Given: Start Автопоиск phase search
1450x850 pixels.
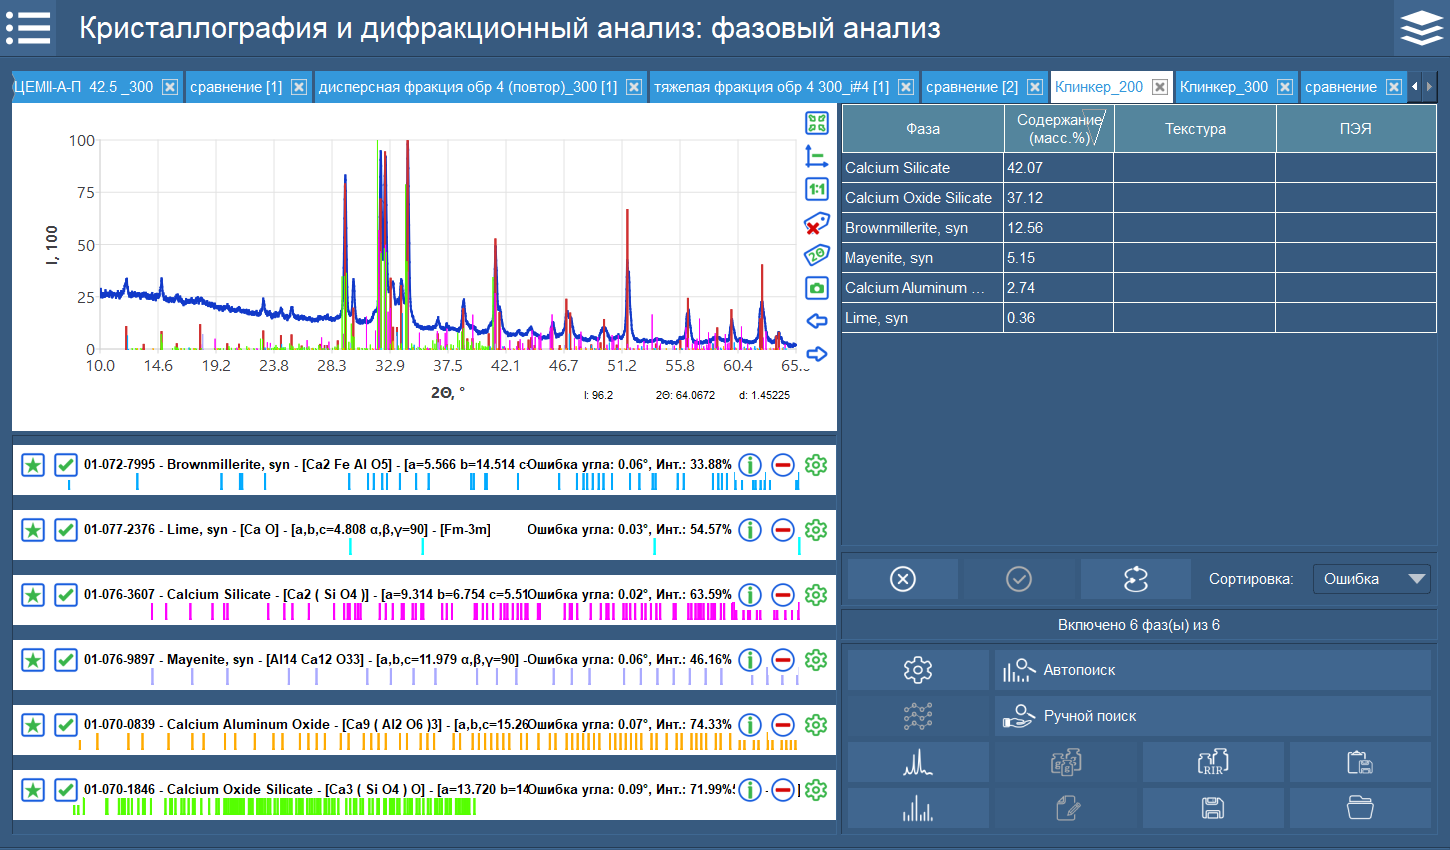Looking at the screenshot, I should 1211,668.
